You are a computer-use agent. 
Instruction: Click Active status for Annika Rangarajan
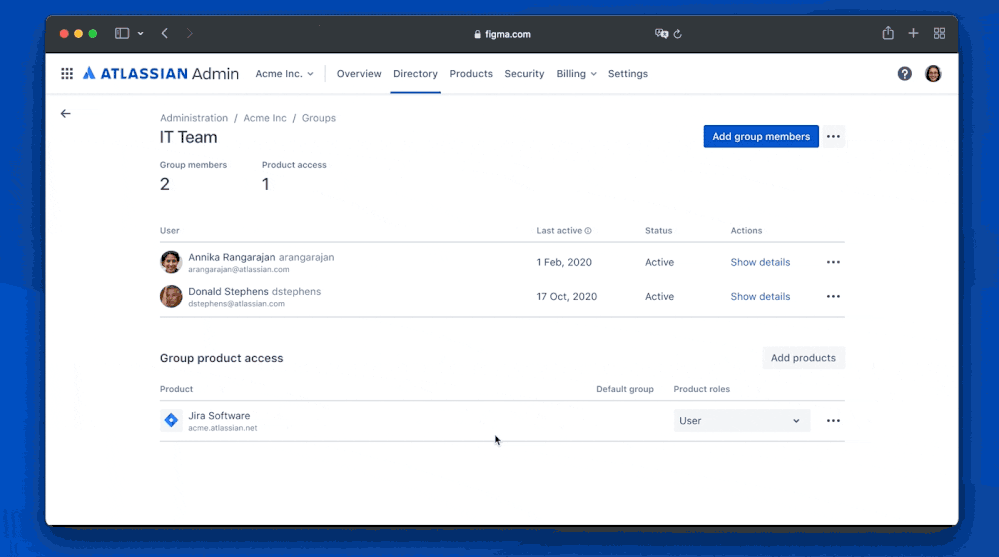[x=659, y=262]
